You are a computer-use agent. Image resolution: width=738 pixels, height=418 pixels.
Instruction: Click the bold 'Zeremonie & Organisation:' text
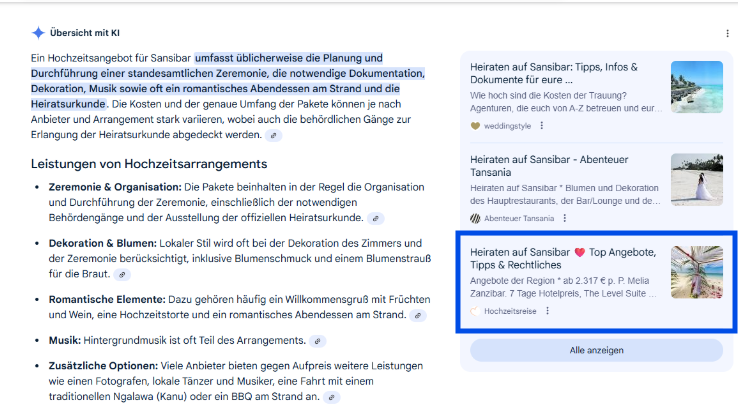click(x=115, y=187)
